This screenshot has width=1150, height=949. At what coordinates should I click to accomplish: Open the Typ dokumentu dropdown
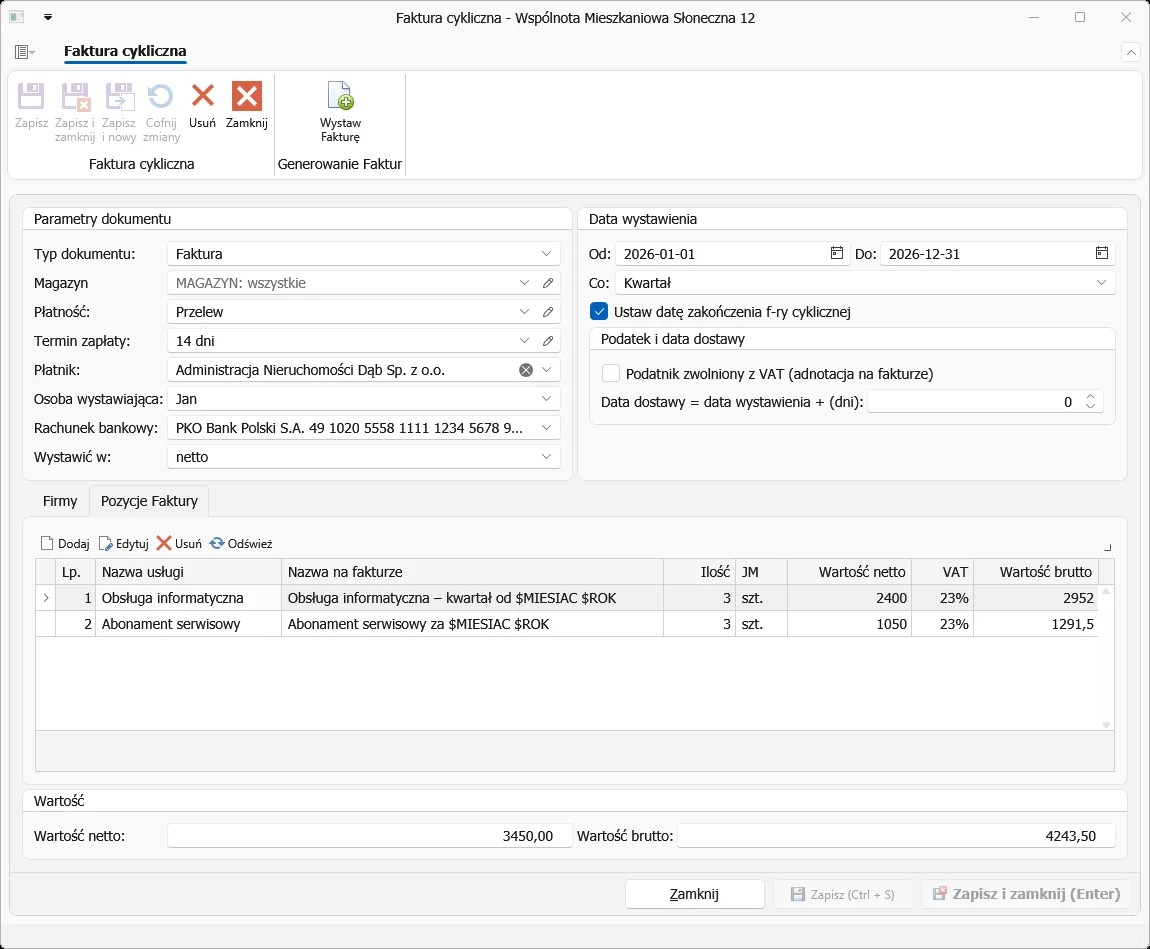pos(546,254)
